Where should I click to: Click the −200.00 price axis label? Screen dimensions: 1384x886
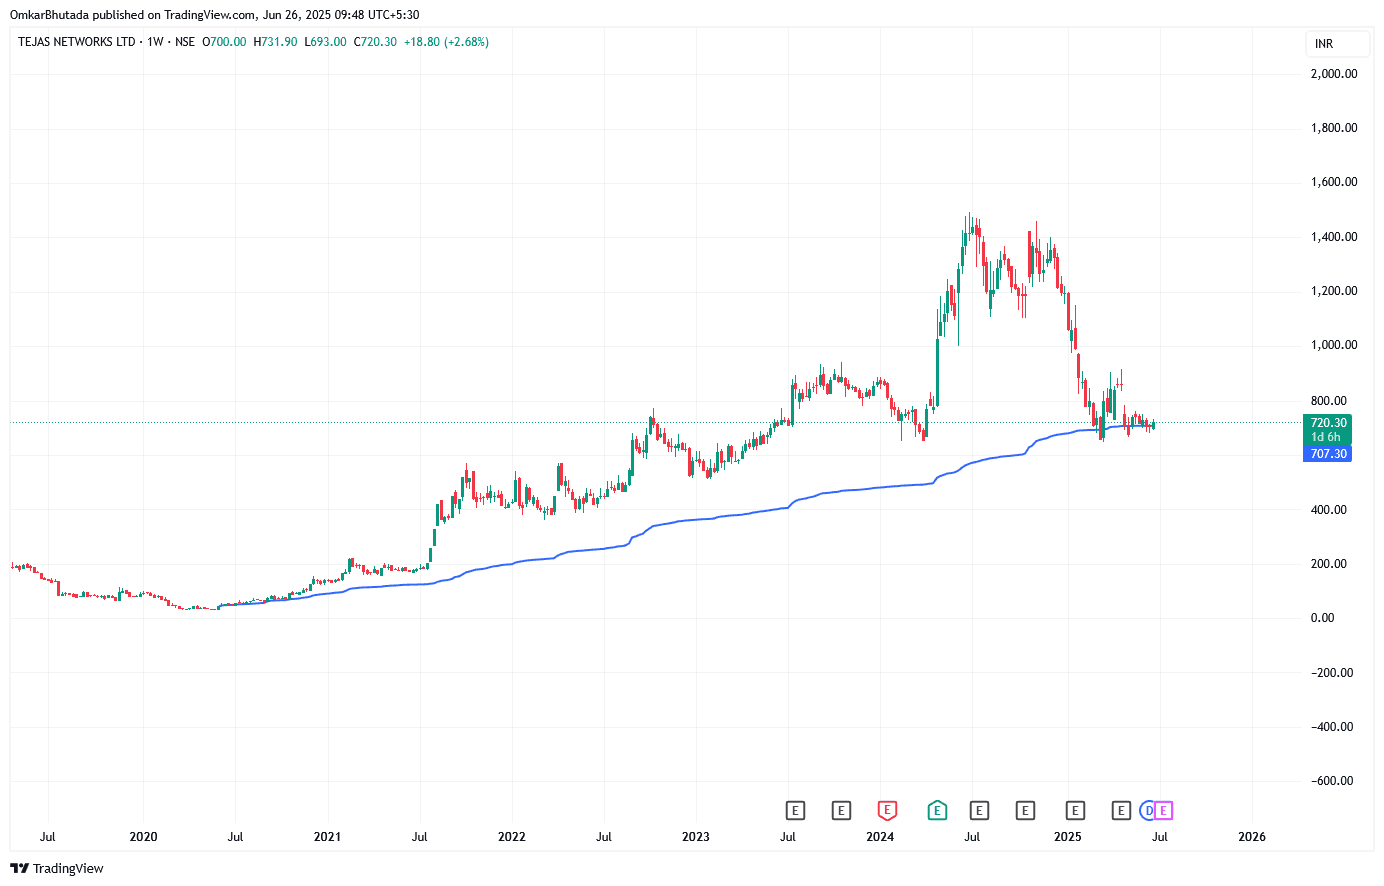[1332, 673]
